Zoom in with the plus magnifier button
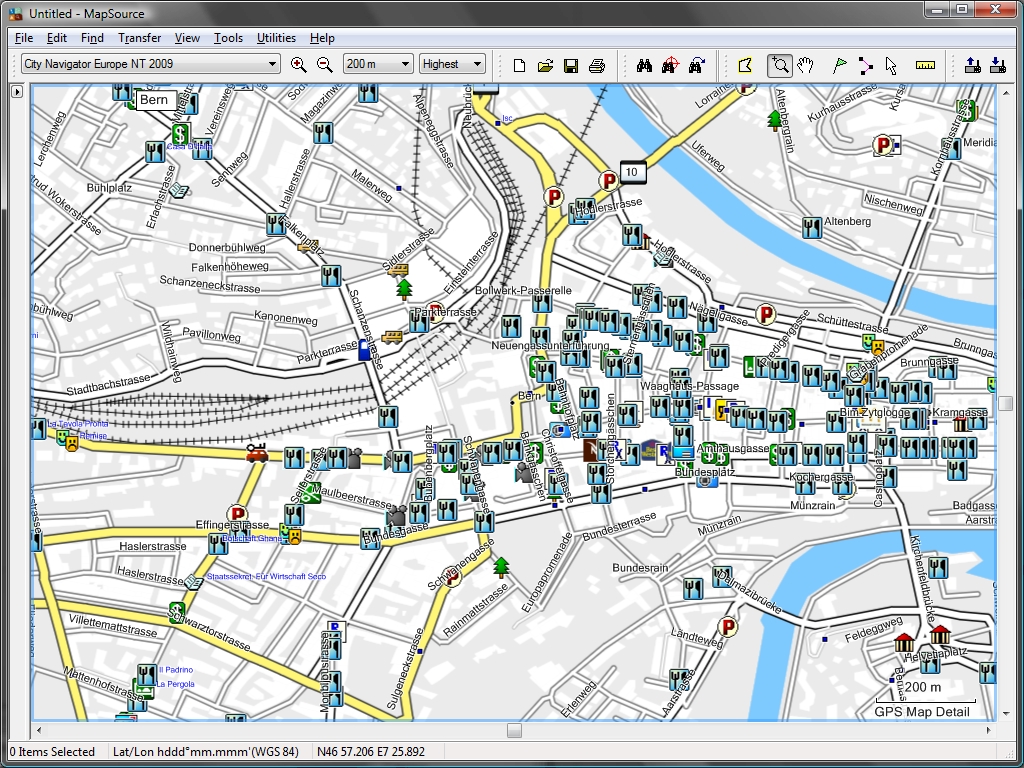Viewport: 1024px width, 768px height. click(298, 64)
